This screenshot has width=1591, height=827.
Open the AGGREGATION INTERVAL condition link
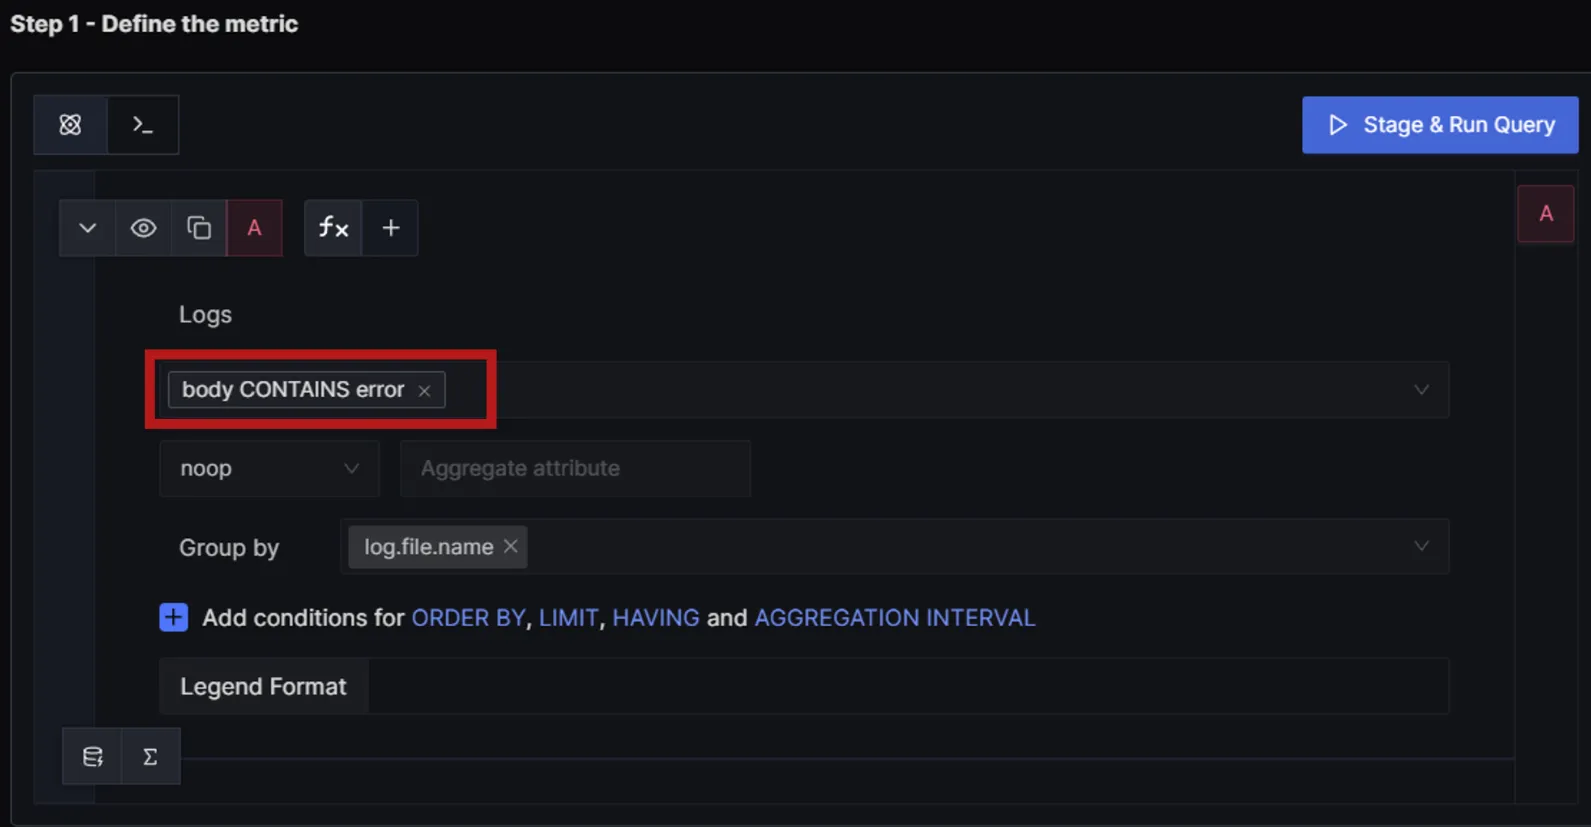point(895,618)
